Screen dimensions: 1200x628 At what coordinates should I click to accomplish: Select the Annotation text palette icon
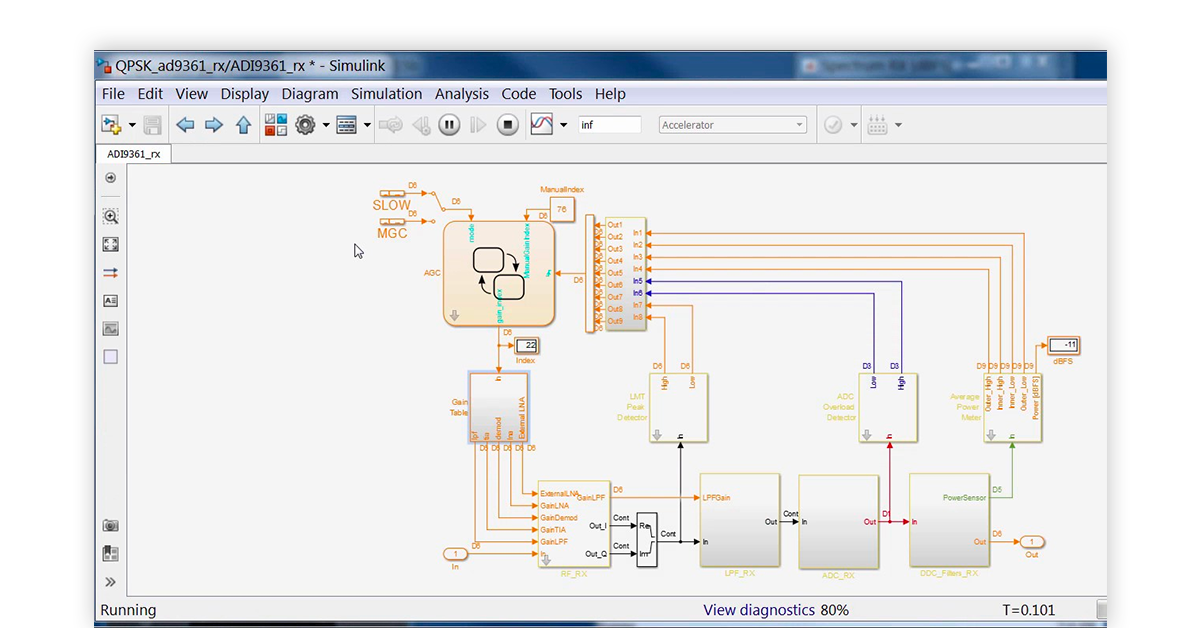click(x=111, y=300)
